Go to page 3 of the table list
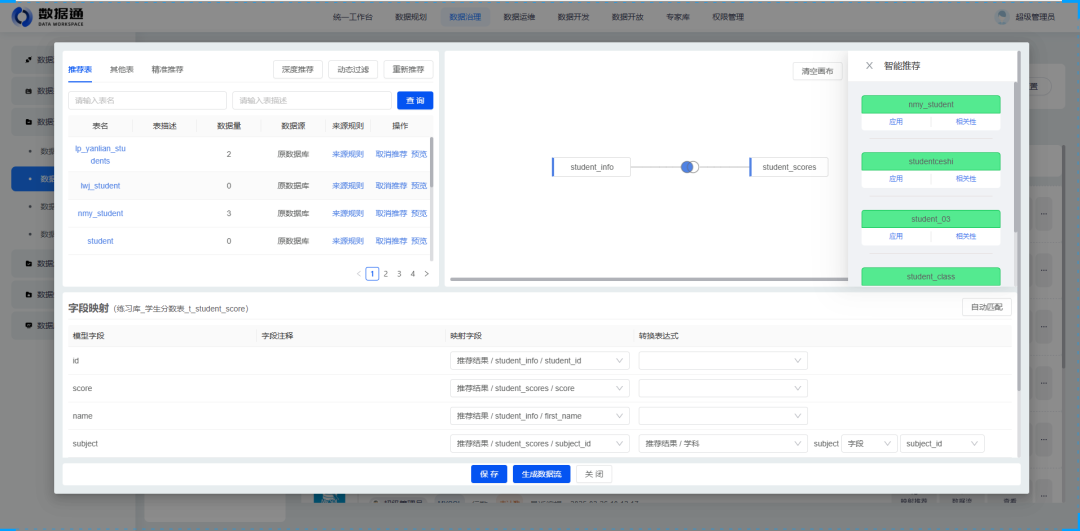Viewport: 1080px width, 531px height. 399,273
